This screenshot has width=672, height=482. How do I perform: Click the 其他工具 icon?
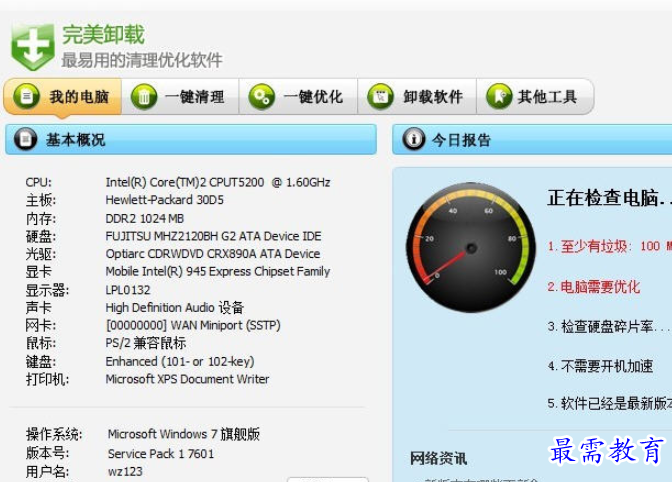499,97
